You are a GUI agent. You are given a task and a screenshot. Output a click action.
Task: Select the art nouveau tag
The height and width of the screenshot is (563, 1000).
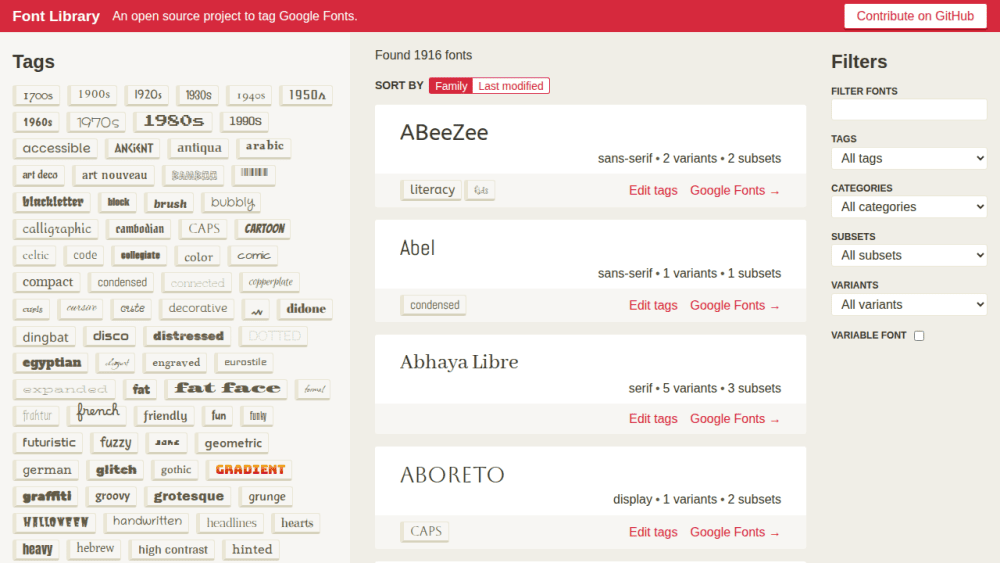(114, 175)
